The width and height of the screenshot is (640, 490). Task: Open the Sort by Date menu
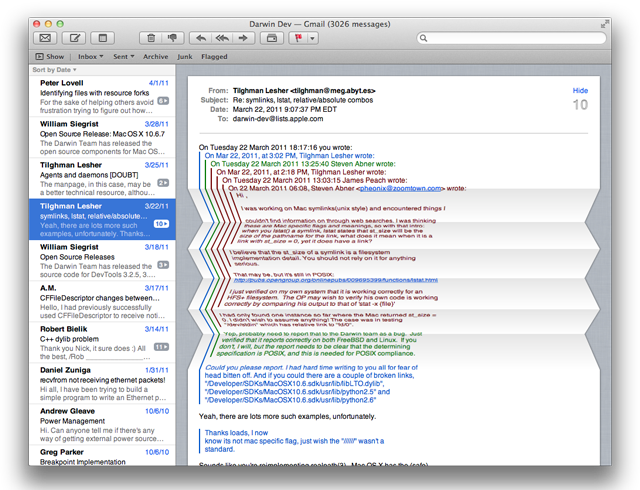point(54,70)
